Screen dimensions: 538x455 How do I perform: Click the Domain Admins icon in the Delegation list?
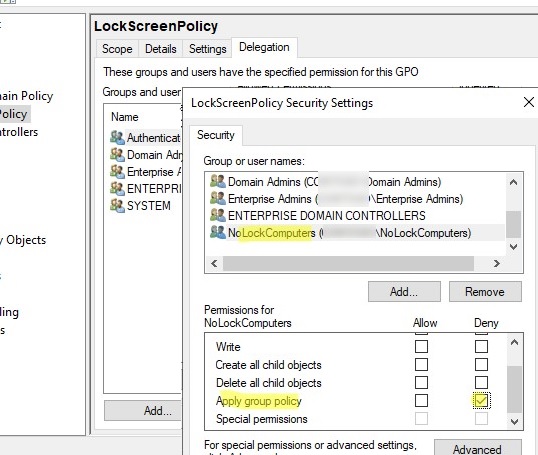point(117,155)
